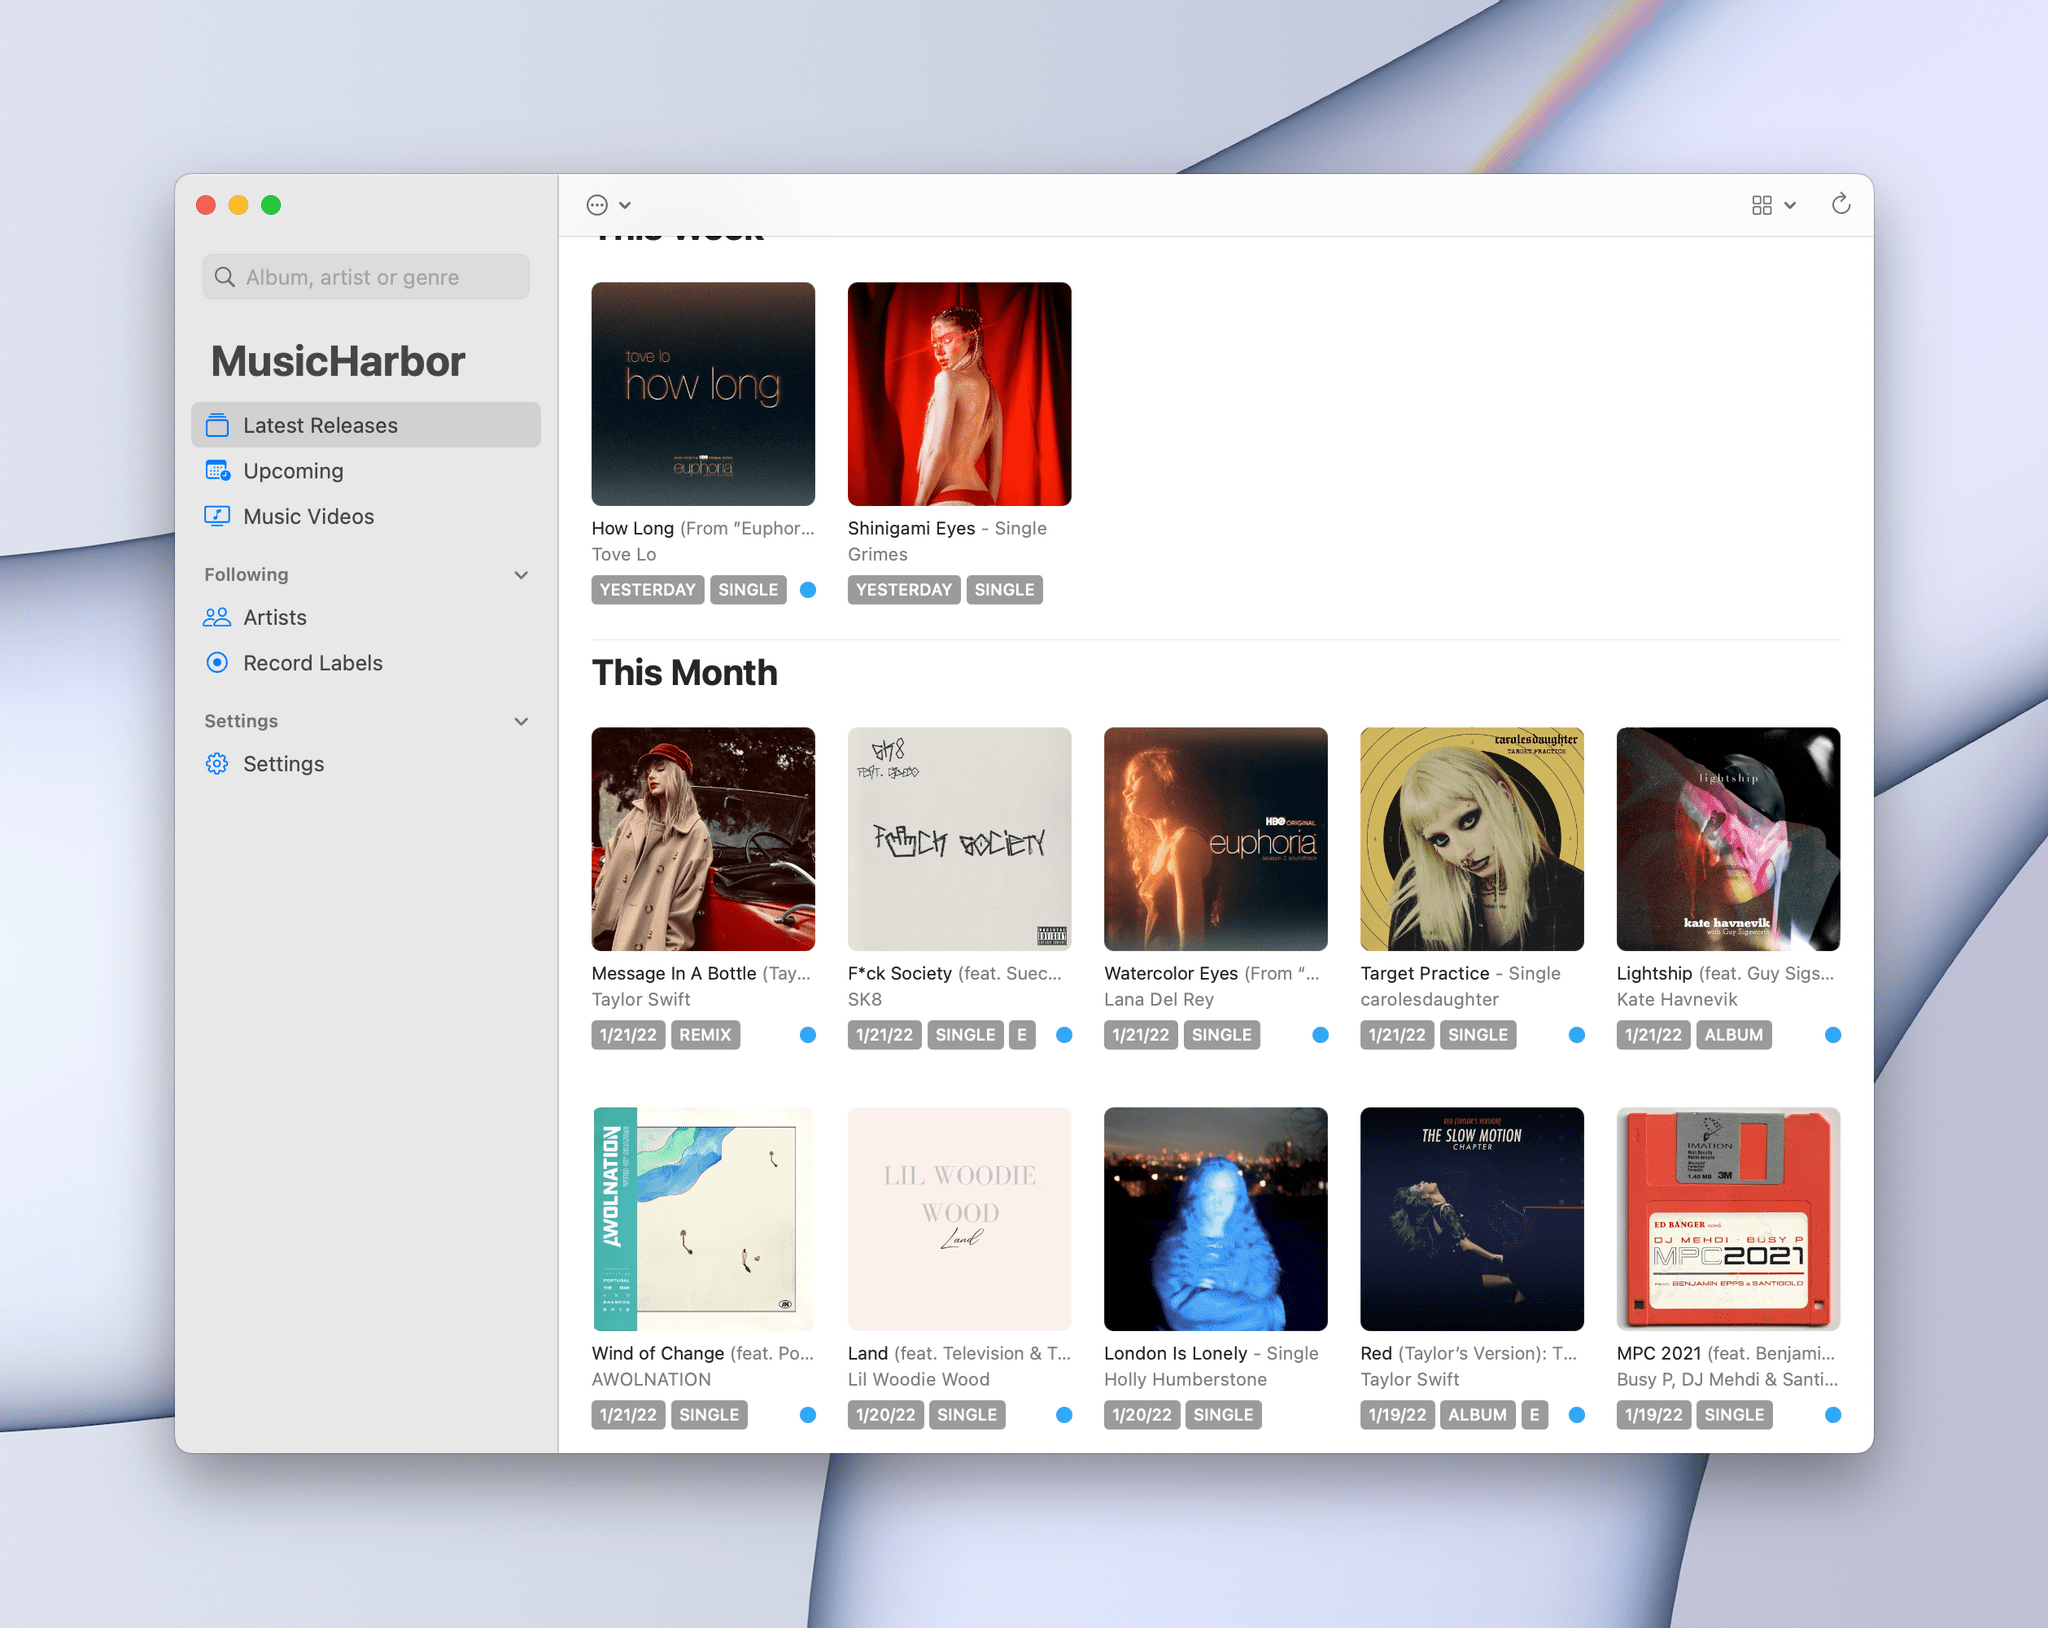Select Upcoming in sidebar
2048x1628 pixels.
click(366, 471)
